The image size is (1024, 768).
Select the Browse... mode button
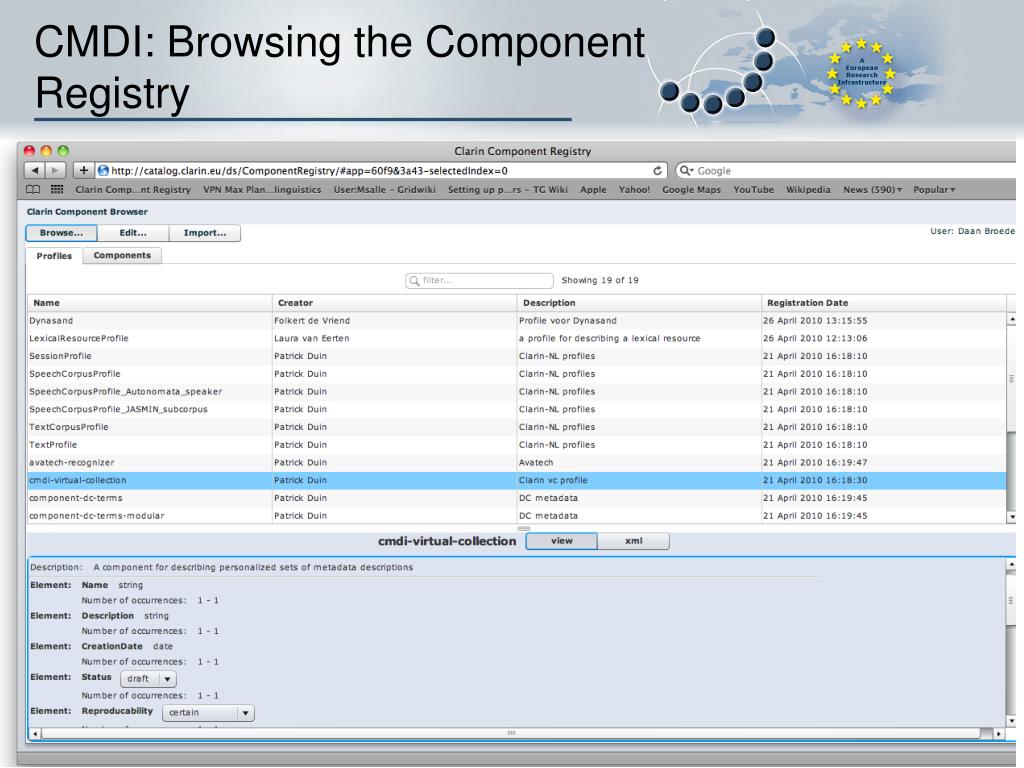pyautogui.click(x=61, y=232)
